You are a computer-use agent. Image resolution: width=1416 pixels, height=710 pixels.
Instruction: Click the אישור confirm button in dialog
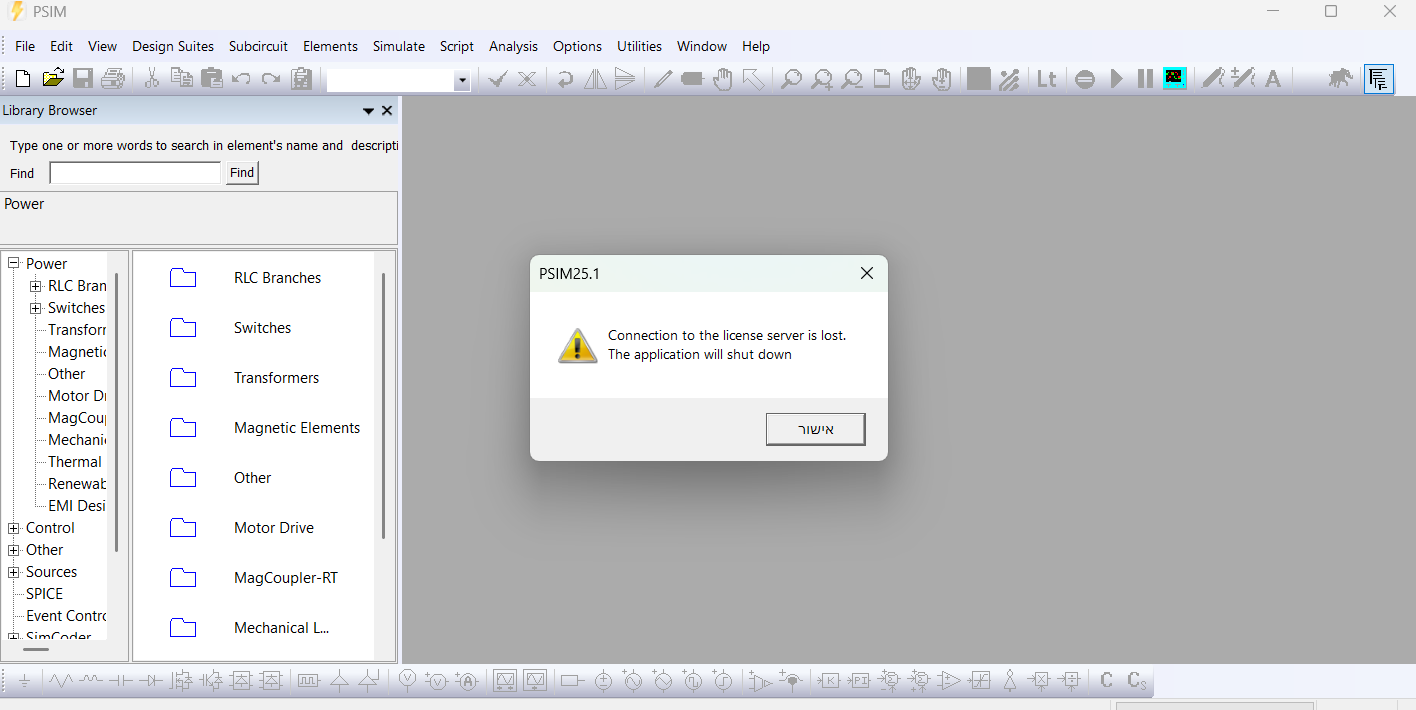pos(816,429)
